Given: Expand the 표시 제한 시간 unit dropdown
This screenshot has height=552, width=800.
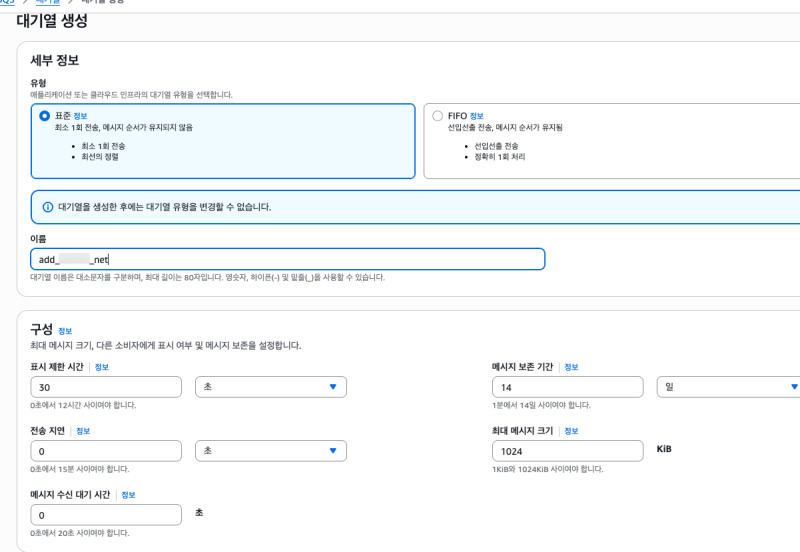Looking at the screenshot, I should (271, 387).
